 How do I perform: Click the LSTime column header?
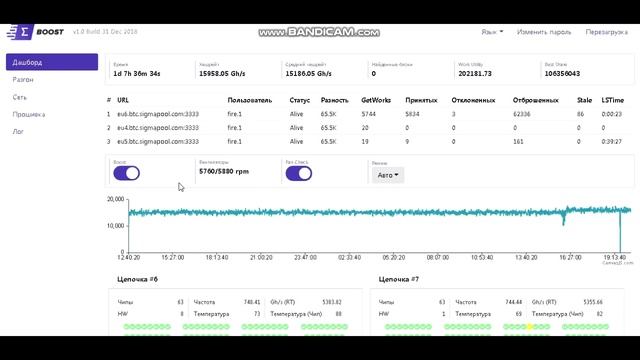(613, 100)
